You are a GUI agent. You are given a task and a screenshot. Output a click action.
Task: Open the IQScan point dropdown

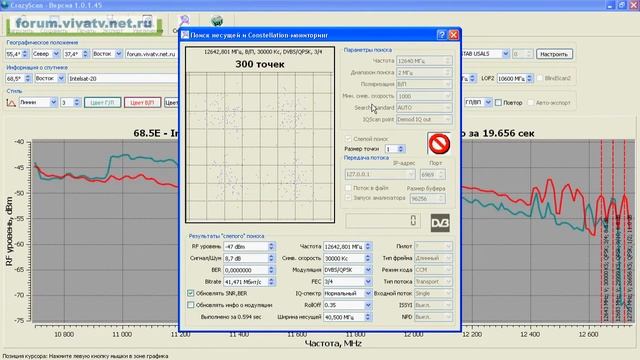pyautogui.click(x=448, y=120)
